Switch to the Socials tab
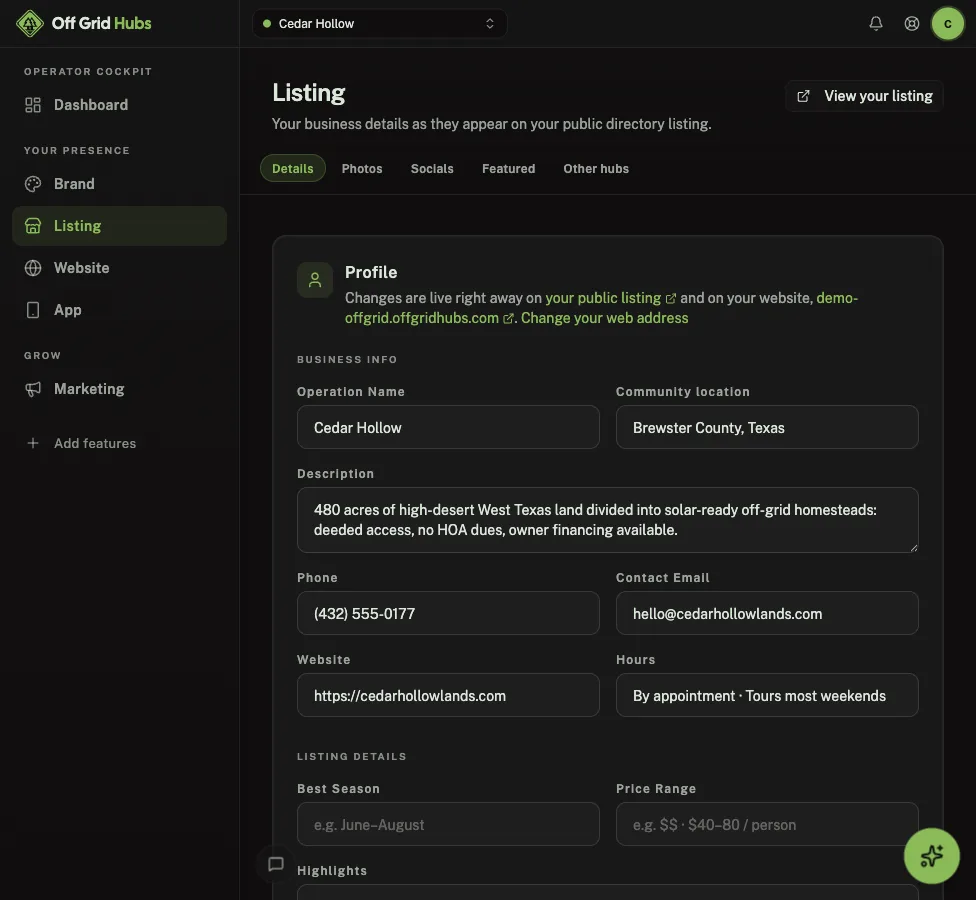Viewport: 976px width, 900px height. pyautogui.click(x=432, y=168)
